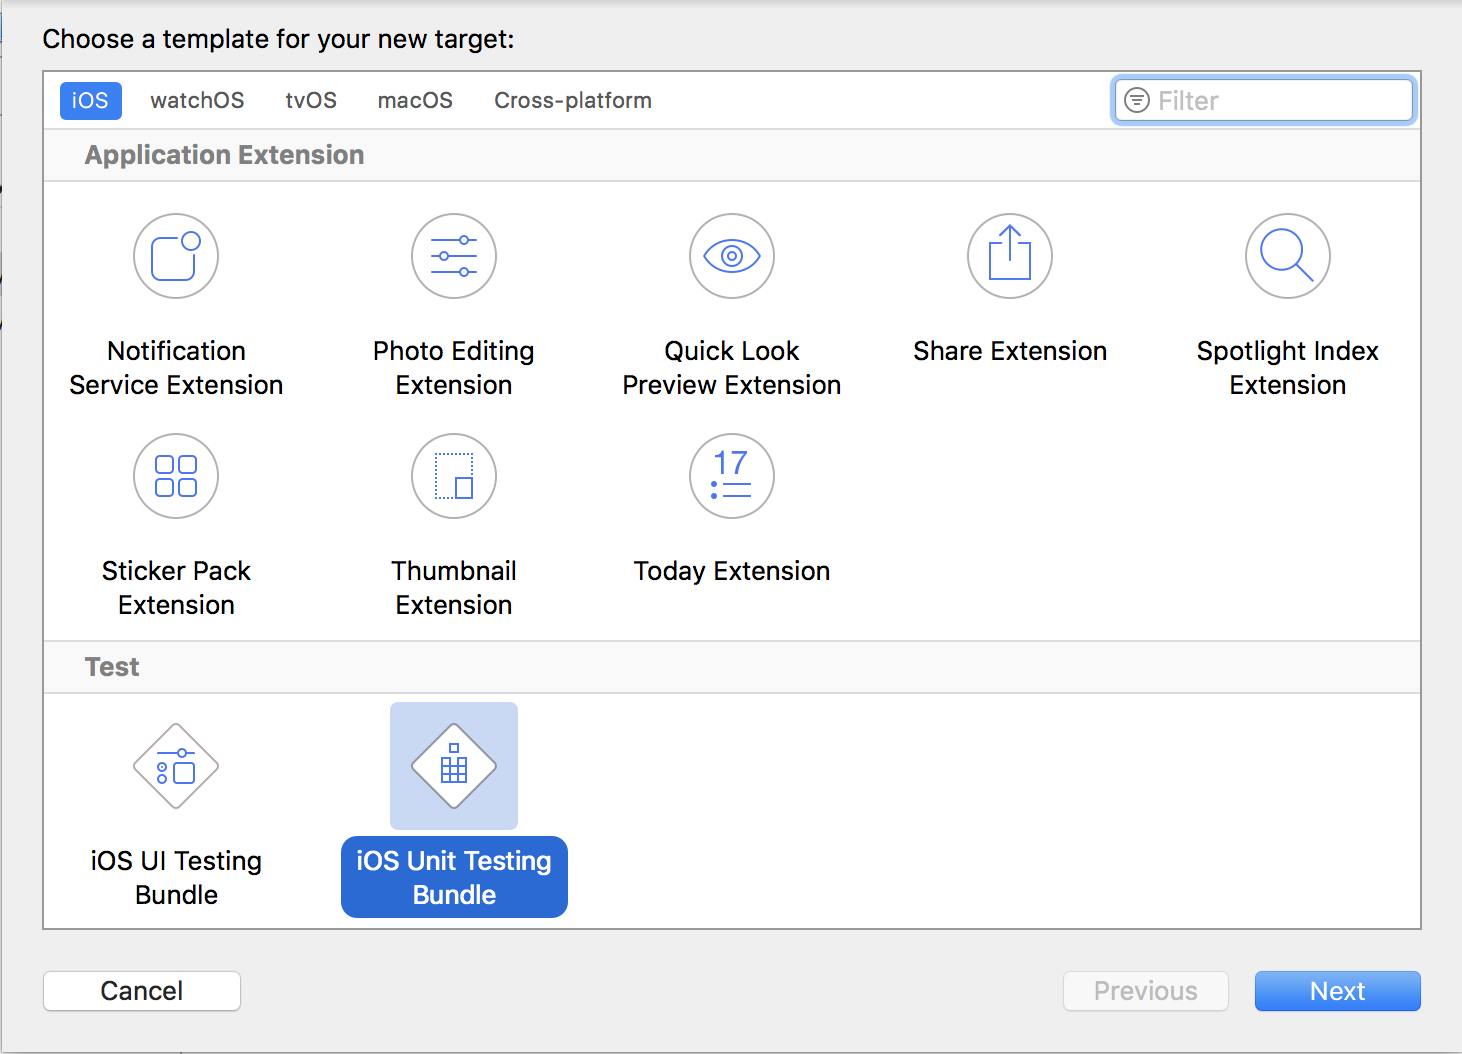Click the Thumbnail Extension label
Image resolution: width=1462 pixels, height=1054 pixels.
point(454,588)
